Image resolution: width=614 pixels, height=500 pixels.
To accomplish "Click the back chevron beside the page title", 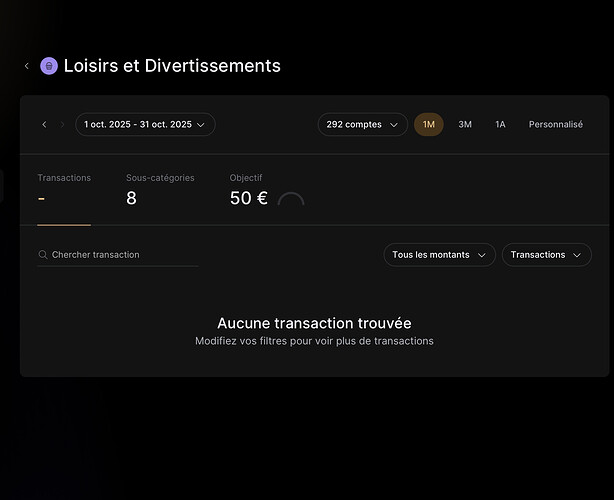I will point(27,66).
